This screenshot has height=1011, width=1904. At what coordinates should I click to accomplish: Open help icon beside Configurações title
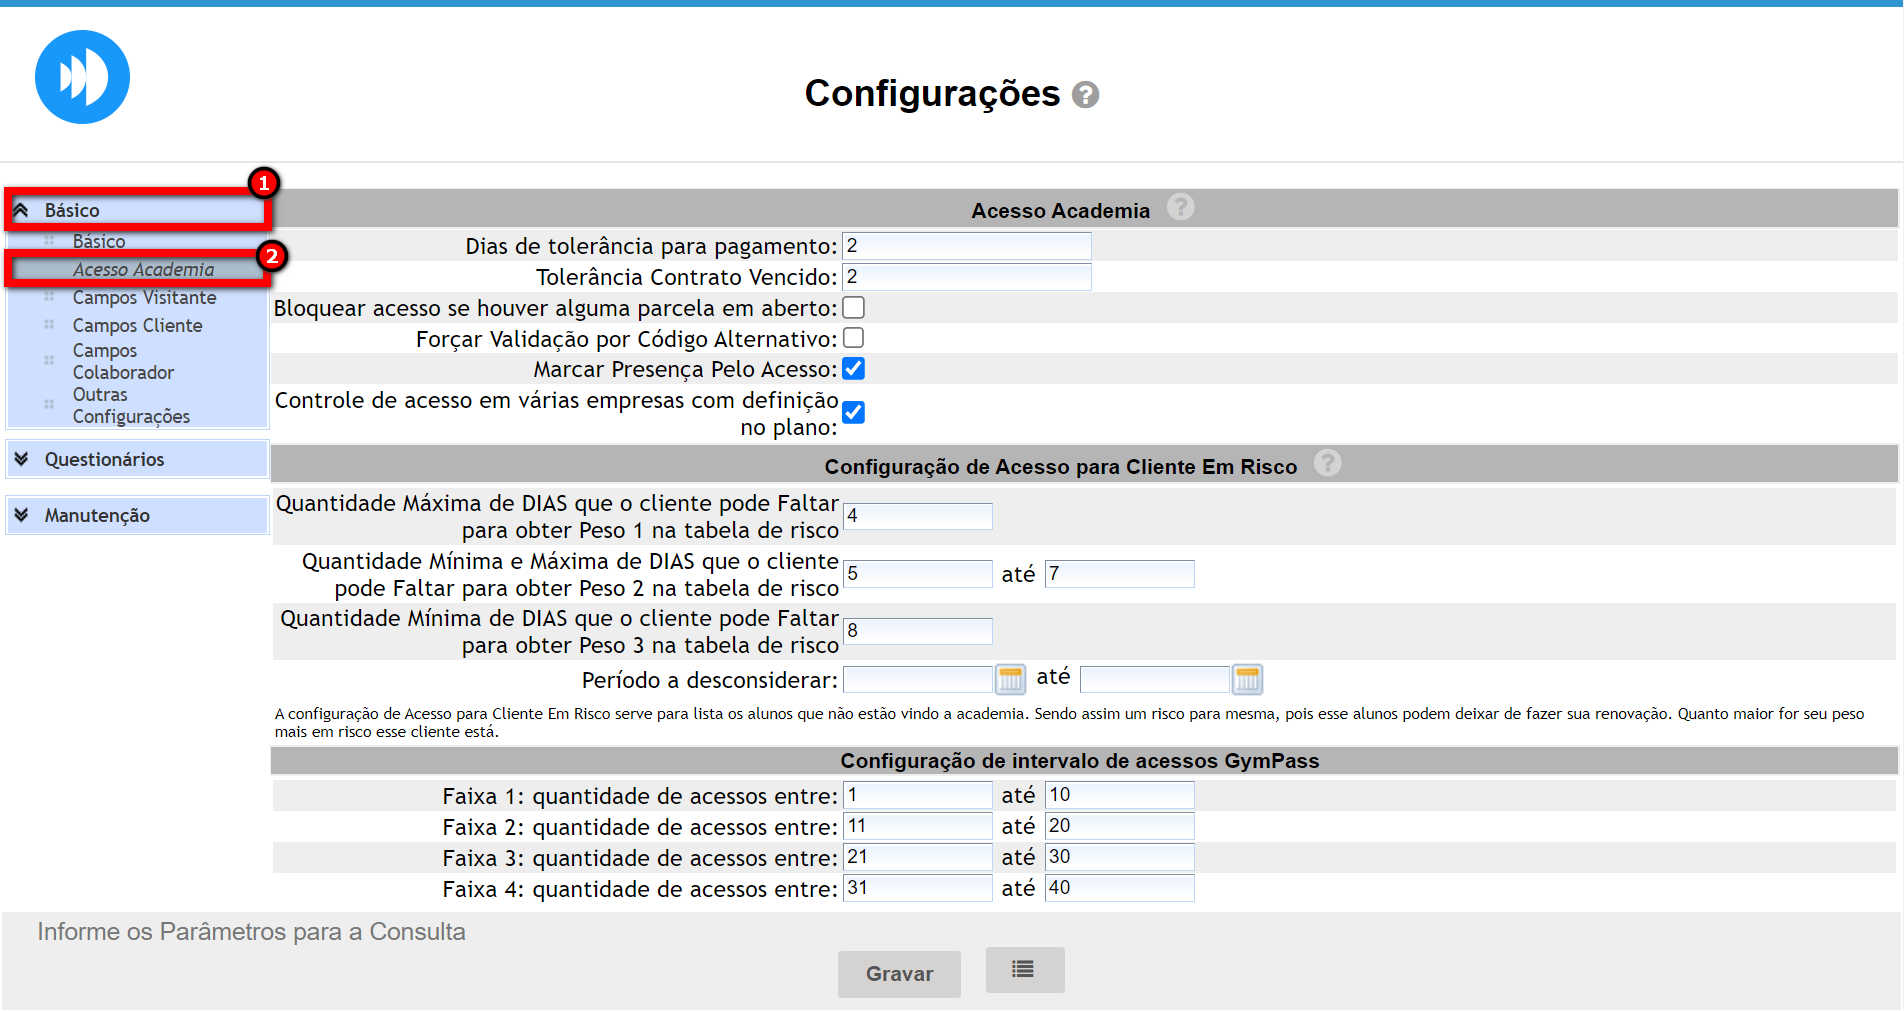[x=1085, y=95]
